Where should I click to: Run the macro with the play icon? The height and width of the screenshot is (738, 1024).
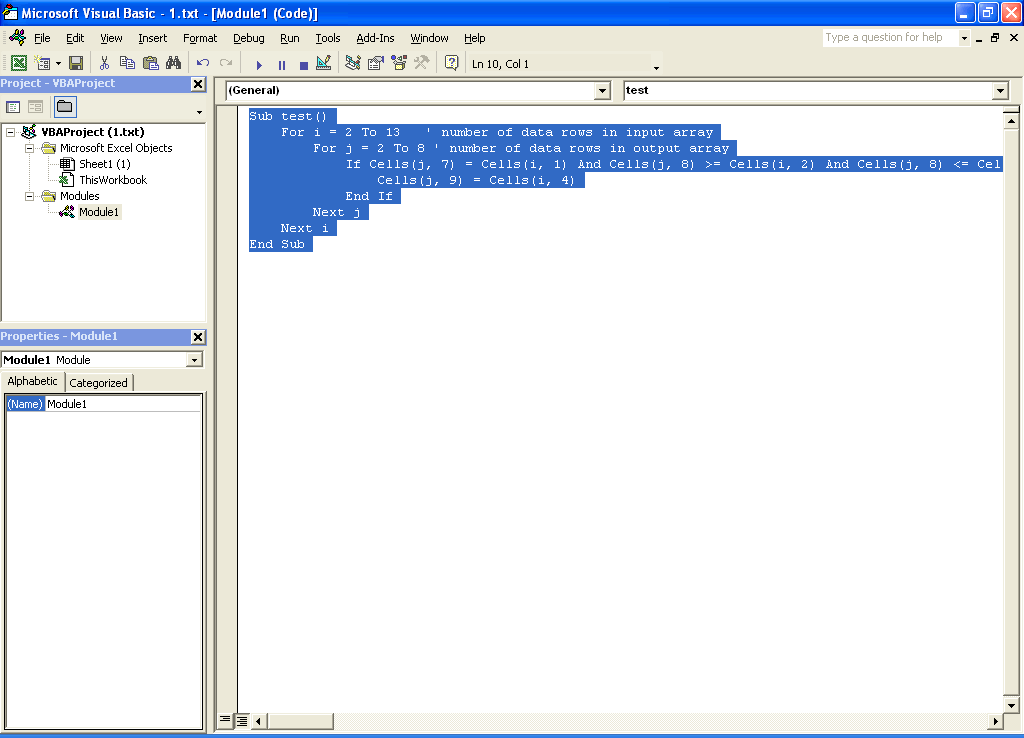tap(259, 65)
